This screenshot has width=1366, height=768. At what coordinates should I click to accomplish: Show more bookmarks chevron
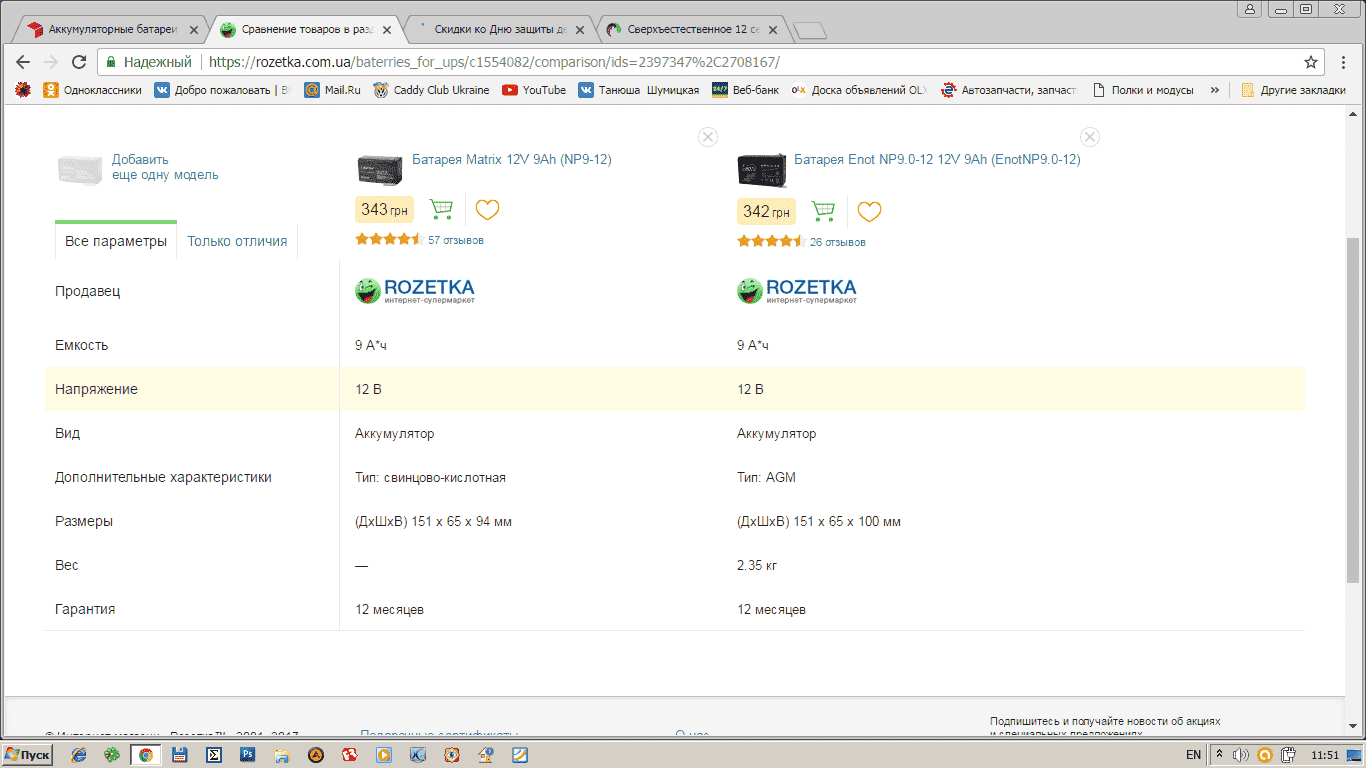(x=1215, y=90)
